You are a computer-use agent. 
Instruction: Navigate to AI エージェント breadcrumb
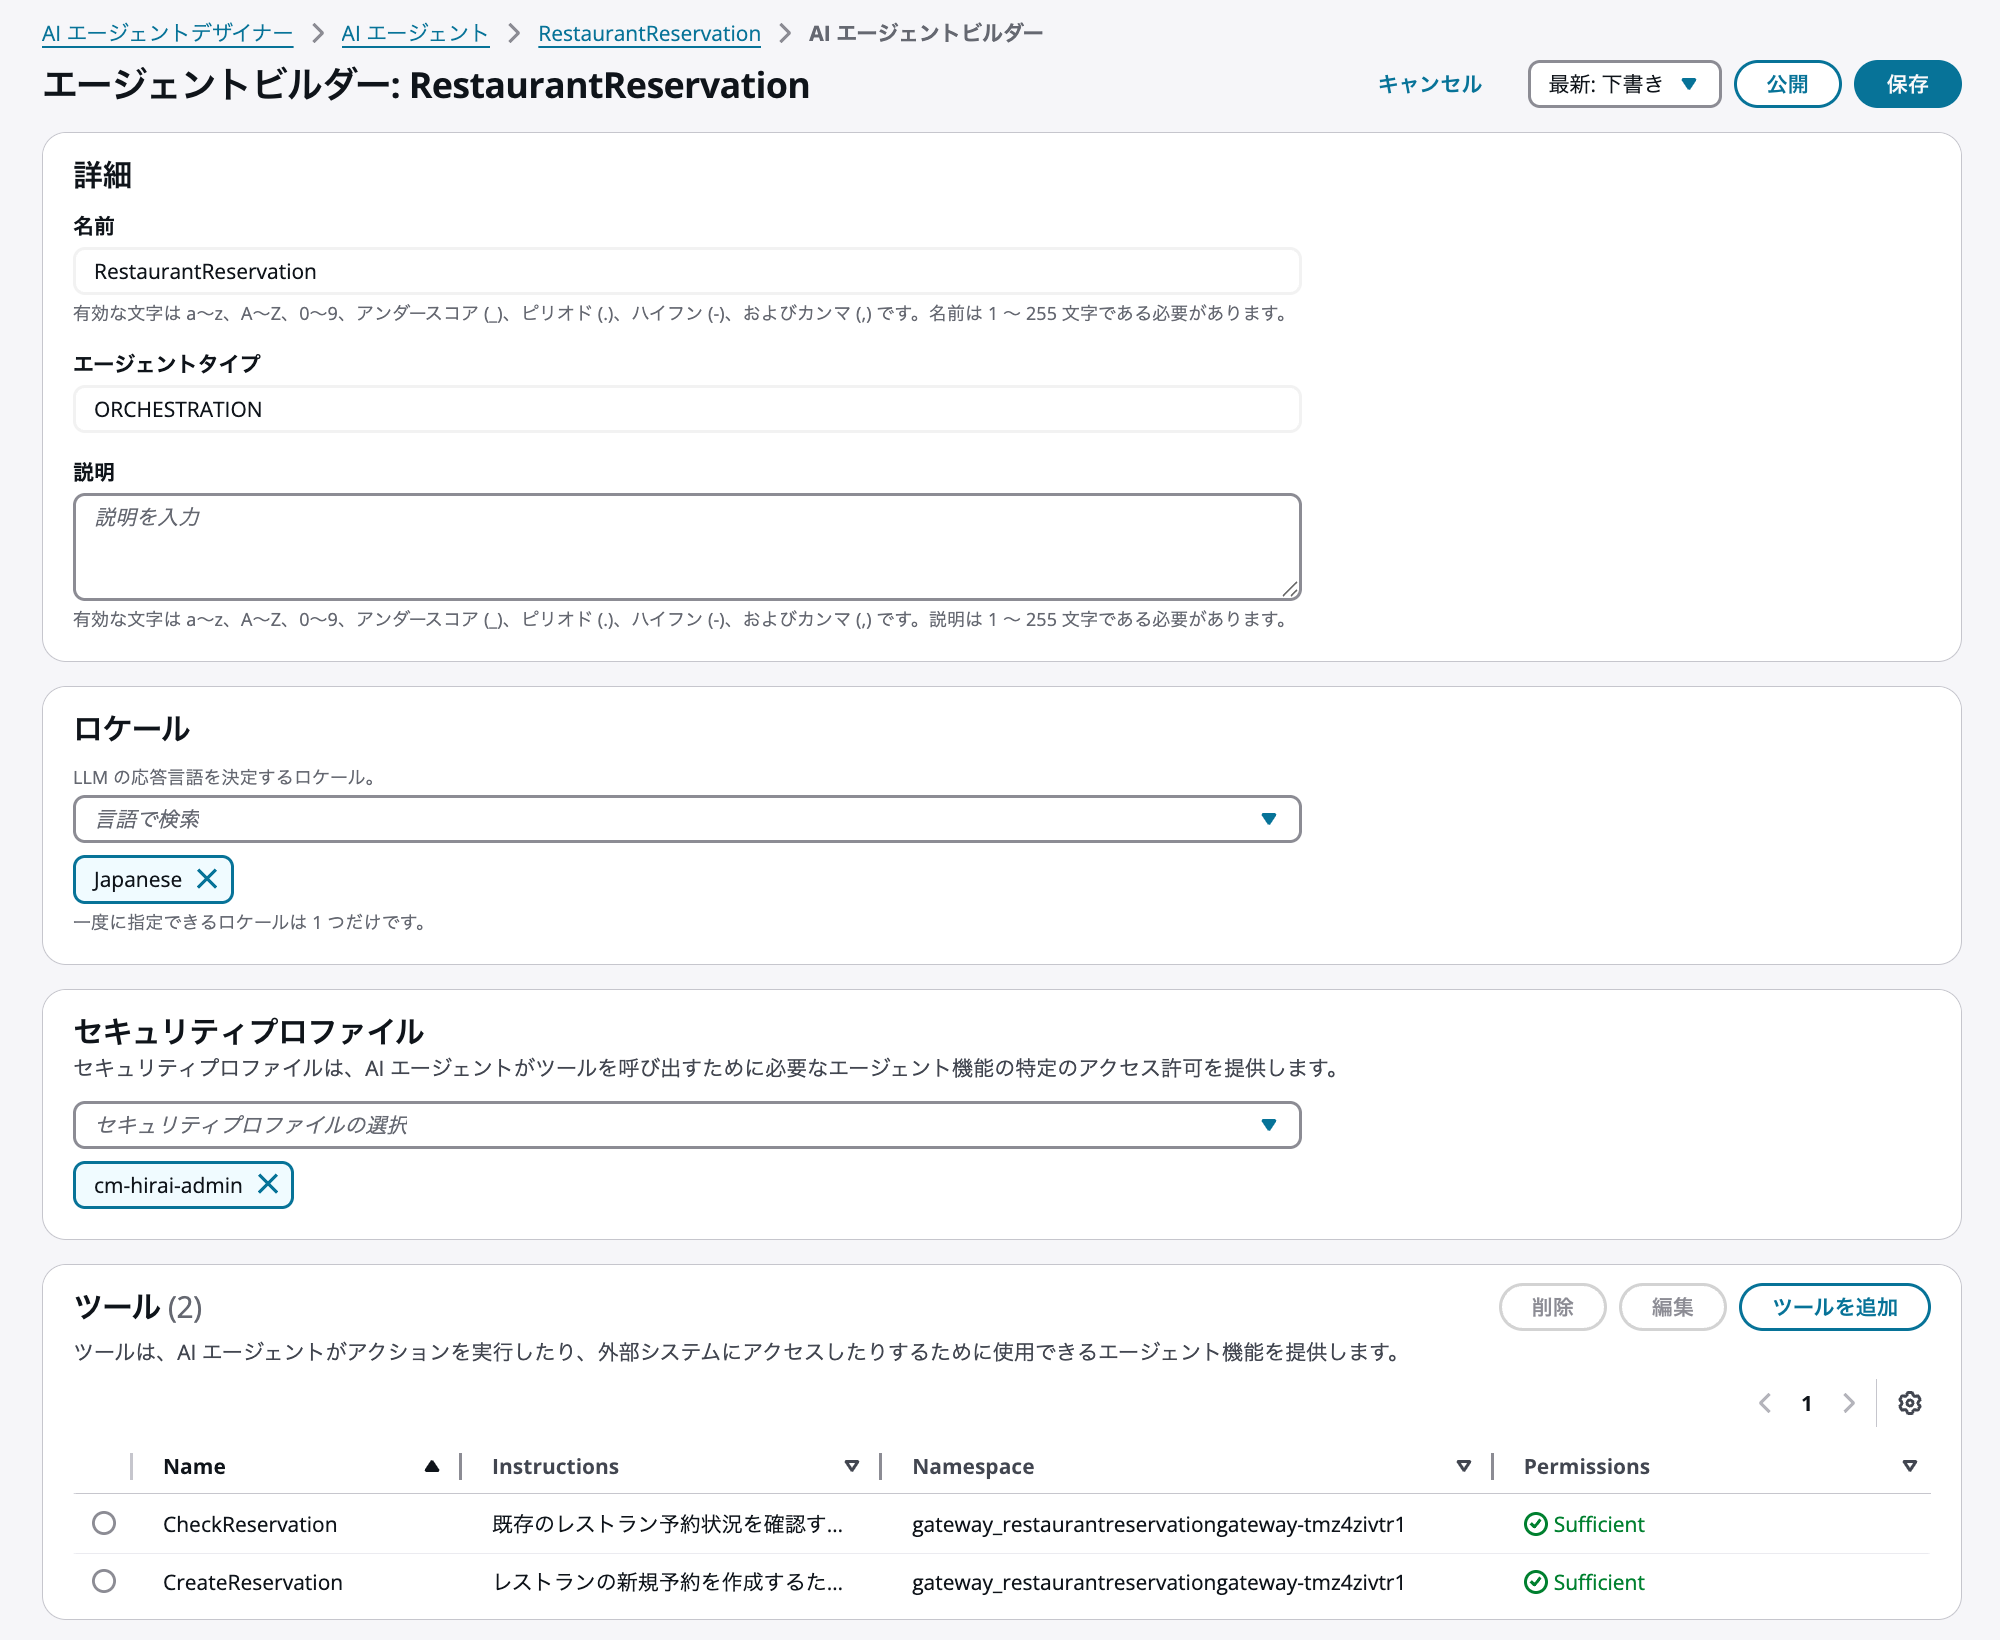pos(415,32)
